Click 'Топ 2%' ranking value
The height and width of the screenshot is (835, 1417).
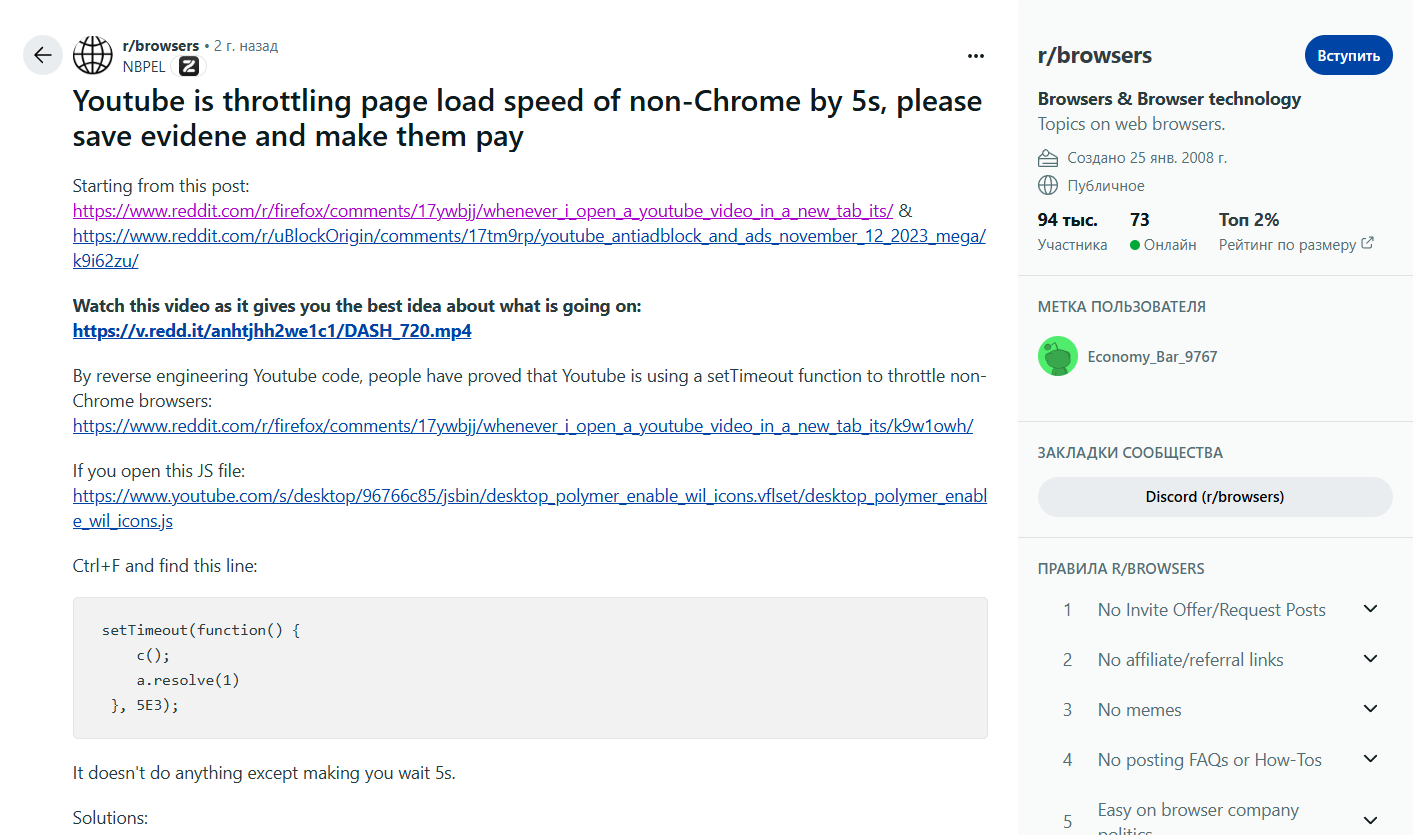pyautogui.click(x=1249, y=220)
